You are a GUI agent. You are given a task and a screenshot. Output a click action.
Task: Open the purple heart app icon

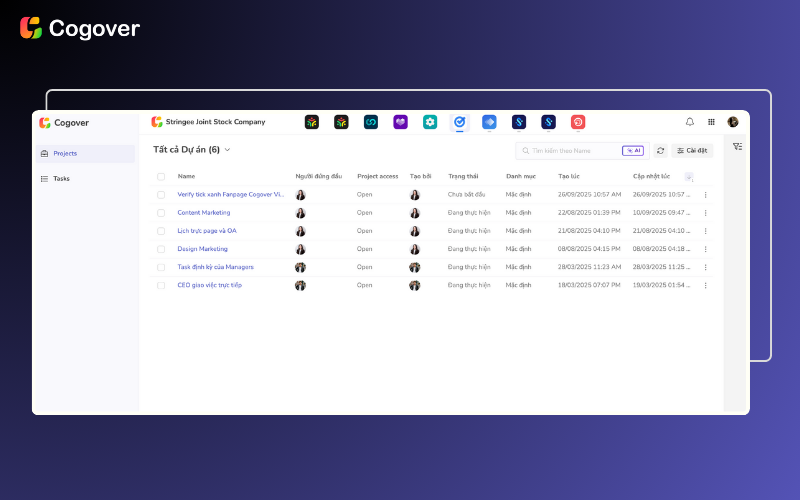coord(400,122)
